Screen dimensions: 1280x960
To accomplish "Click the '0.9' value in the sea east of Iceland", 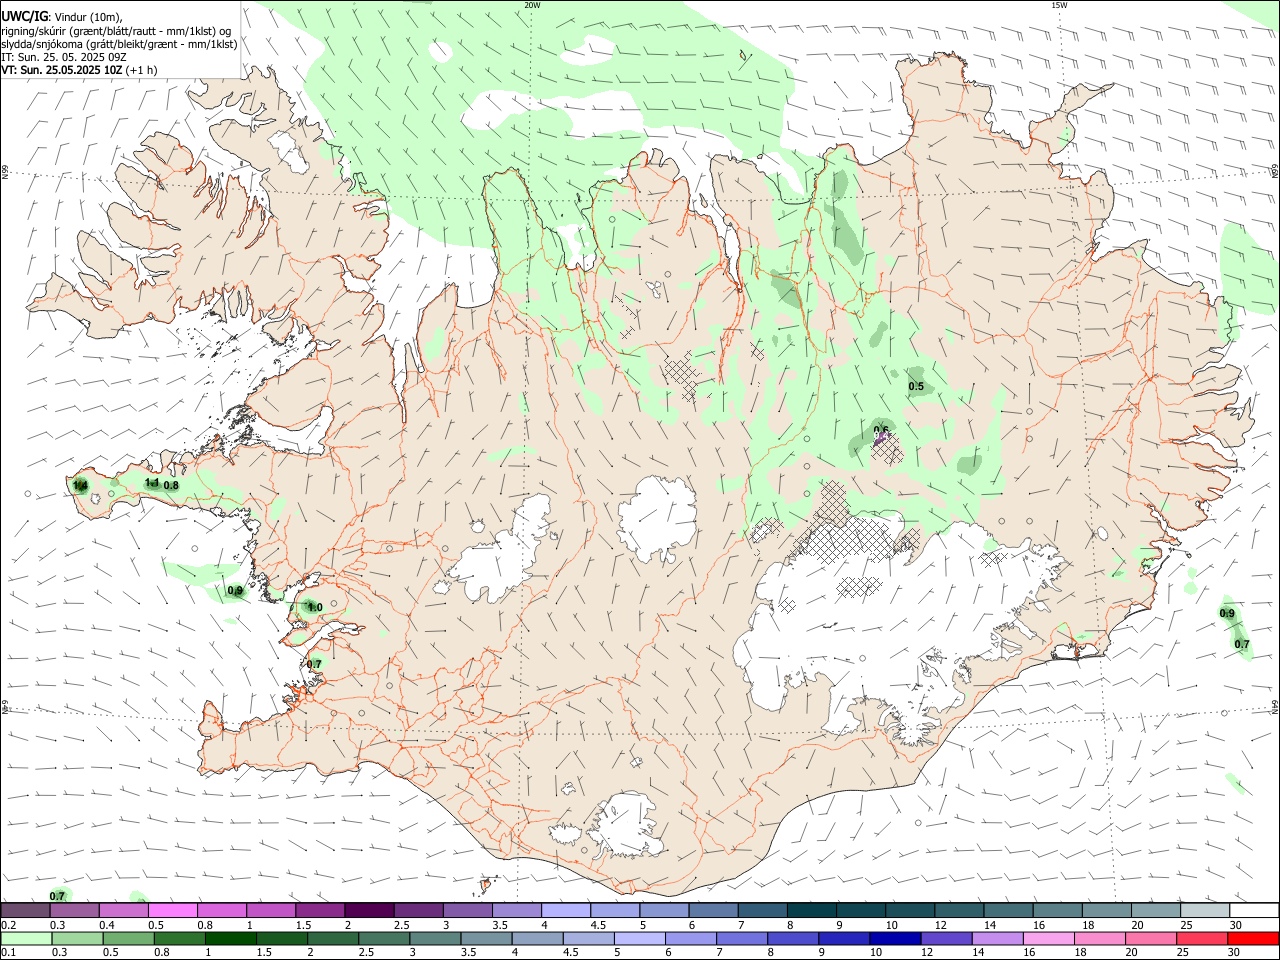I will click(1227, 613).
